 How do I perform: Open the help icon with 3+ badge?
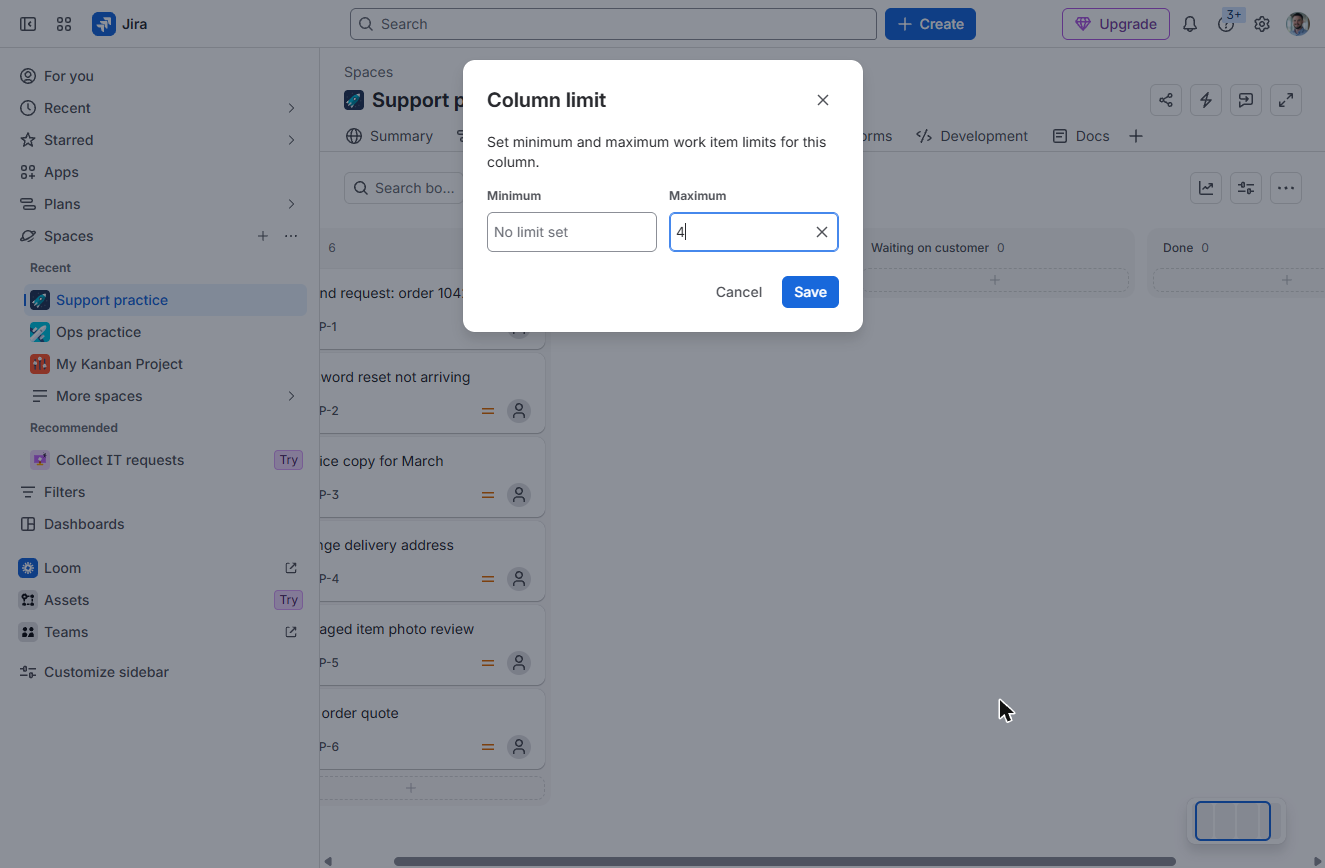pyautogui.click(x=1226, y=24)
